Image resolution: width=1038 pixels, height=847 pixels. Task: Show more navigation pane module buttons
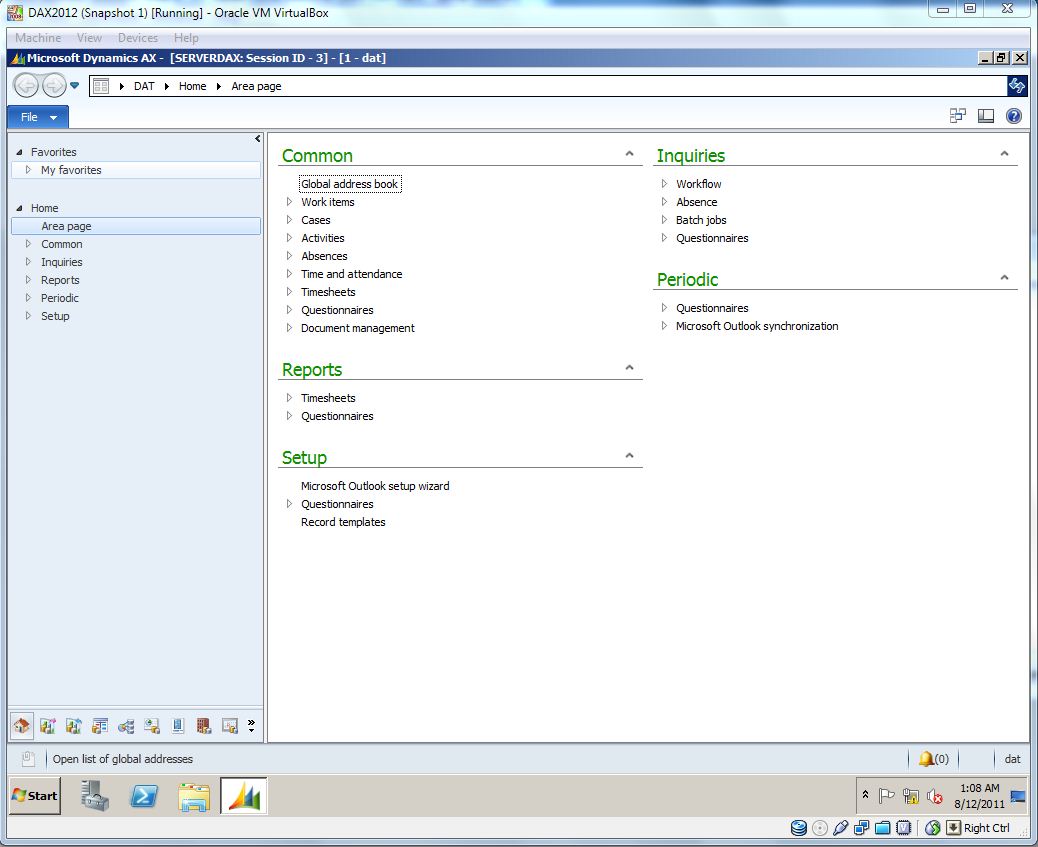pos(252,726)
